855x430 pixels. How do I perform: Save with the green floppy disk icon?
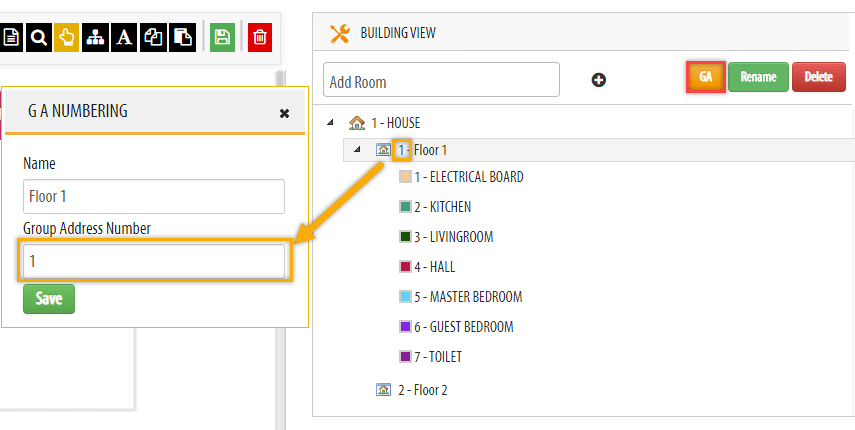pos(222,38)
